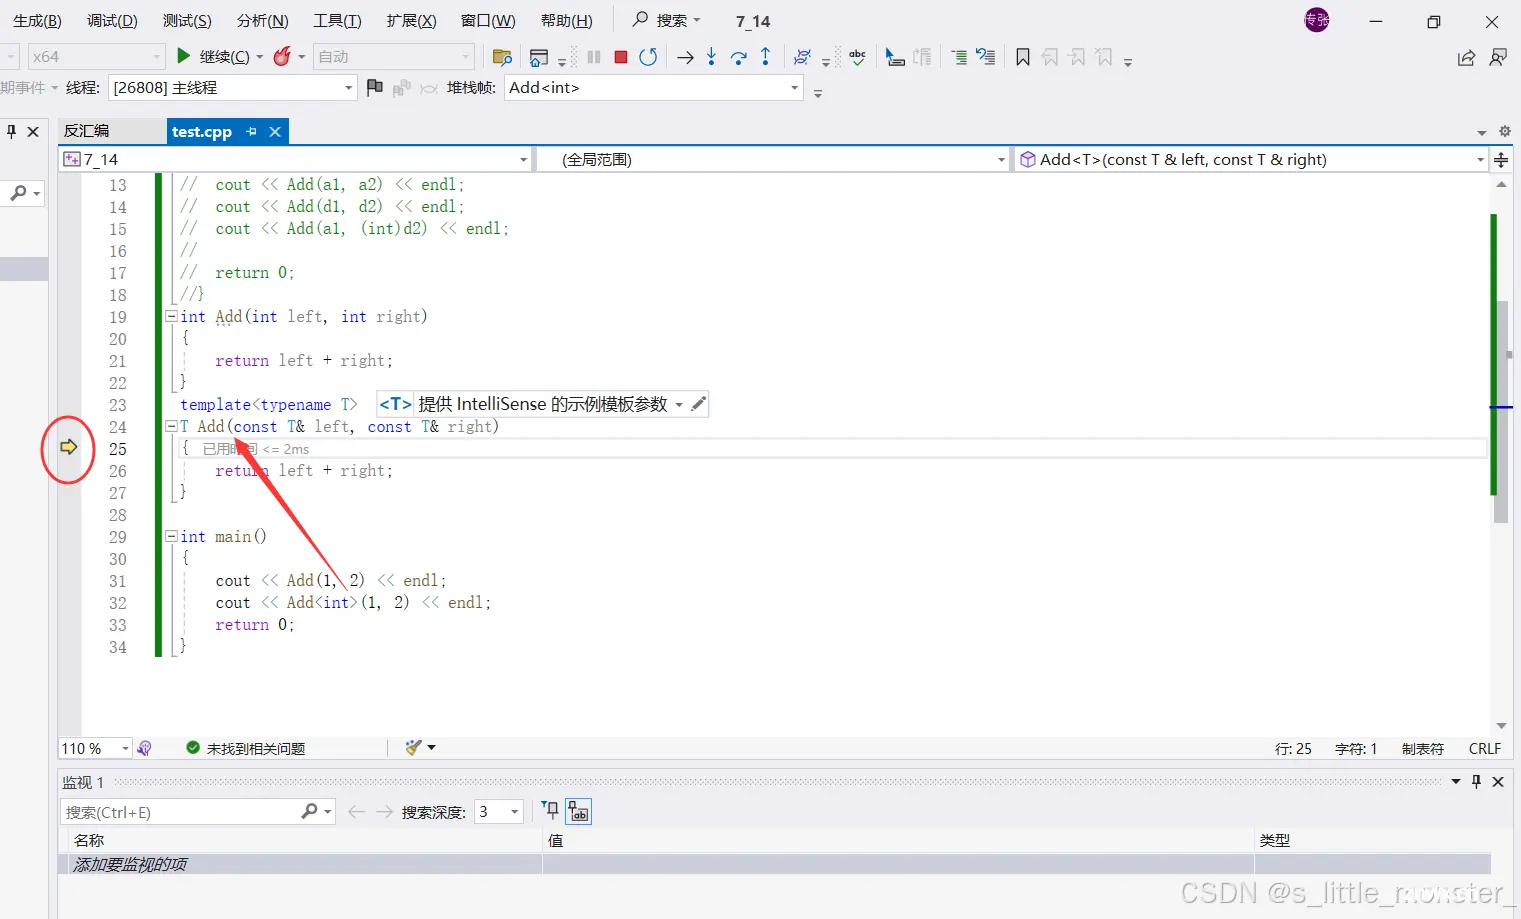Click the green Continue (继续) play button
Image resolution: width=1521 pixels, height=919 pixels.
click(183, 56)
